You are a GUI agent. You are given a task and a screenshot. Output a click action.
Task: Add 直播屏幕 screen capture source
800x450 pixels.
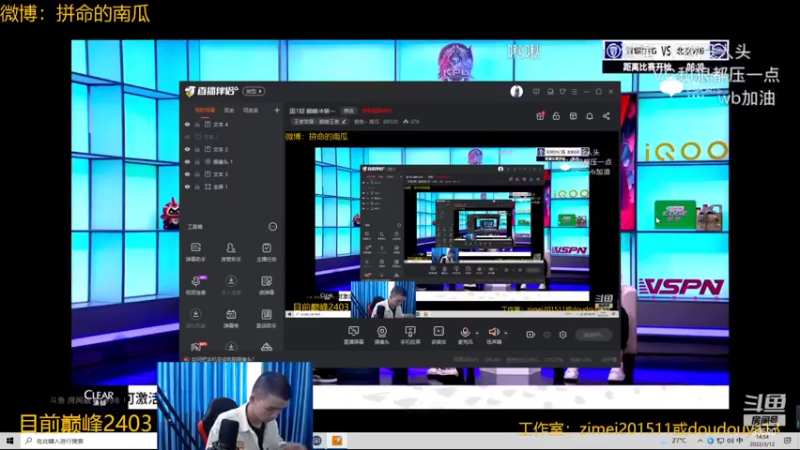click(x=353, y=335)
